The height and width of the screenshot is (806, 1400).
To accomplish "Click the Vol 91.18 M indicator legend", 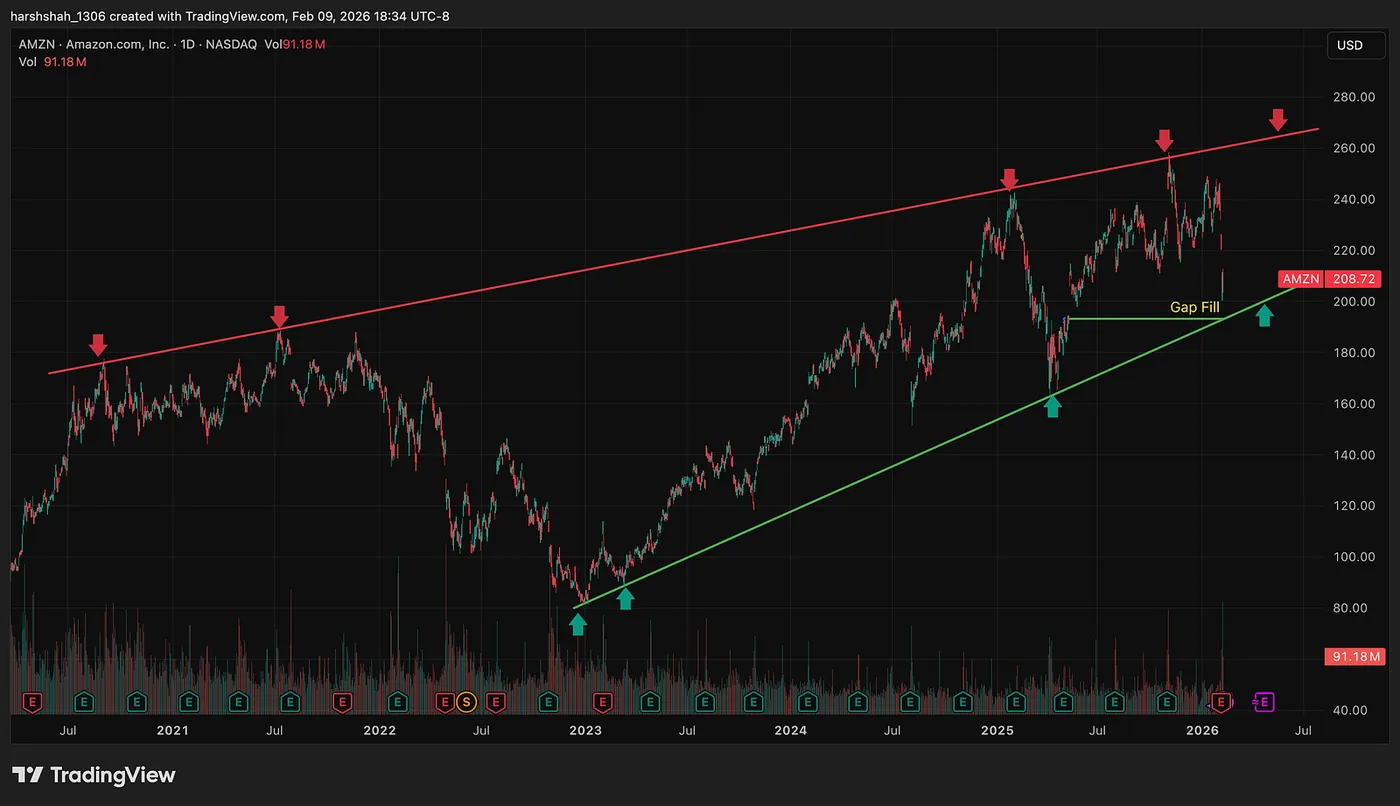I will 53,62.
